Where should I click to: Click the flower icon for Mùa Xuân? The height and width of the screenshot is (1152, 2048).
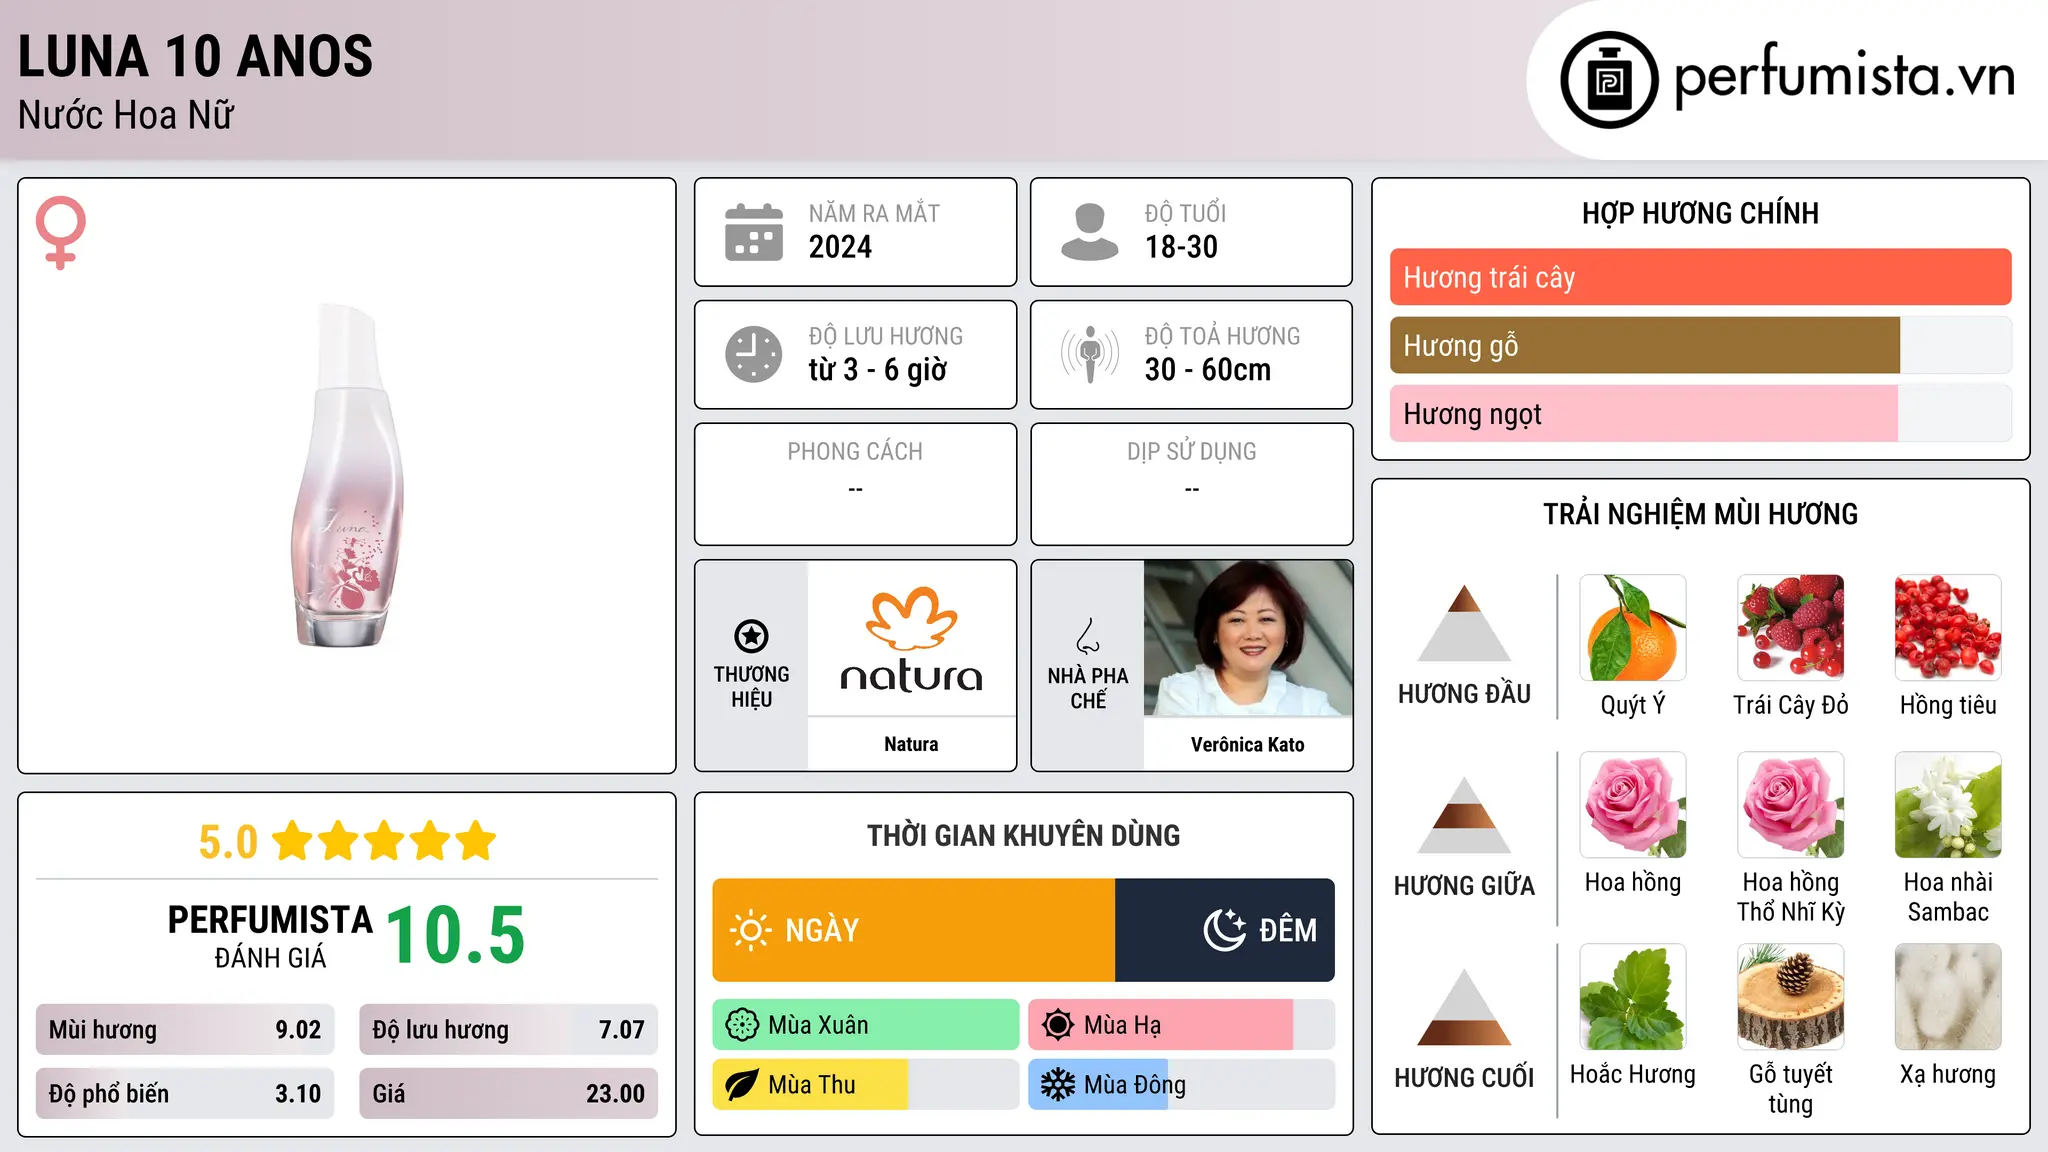742,1025
